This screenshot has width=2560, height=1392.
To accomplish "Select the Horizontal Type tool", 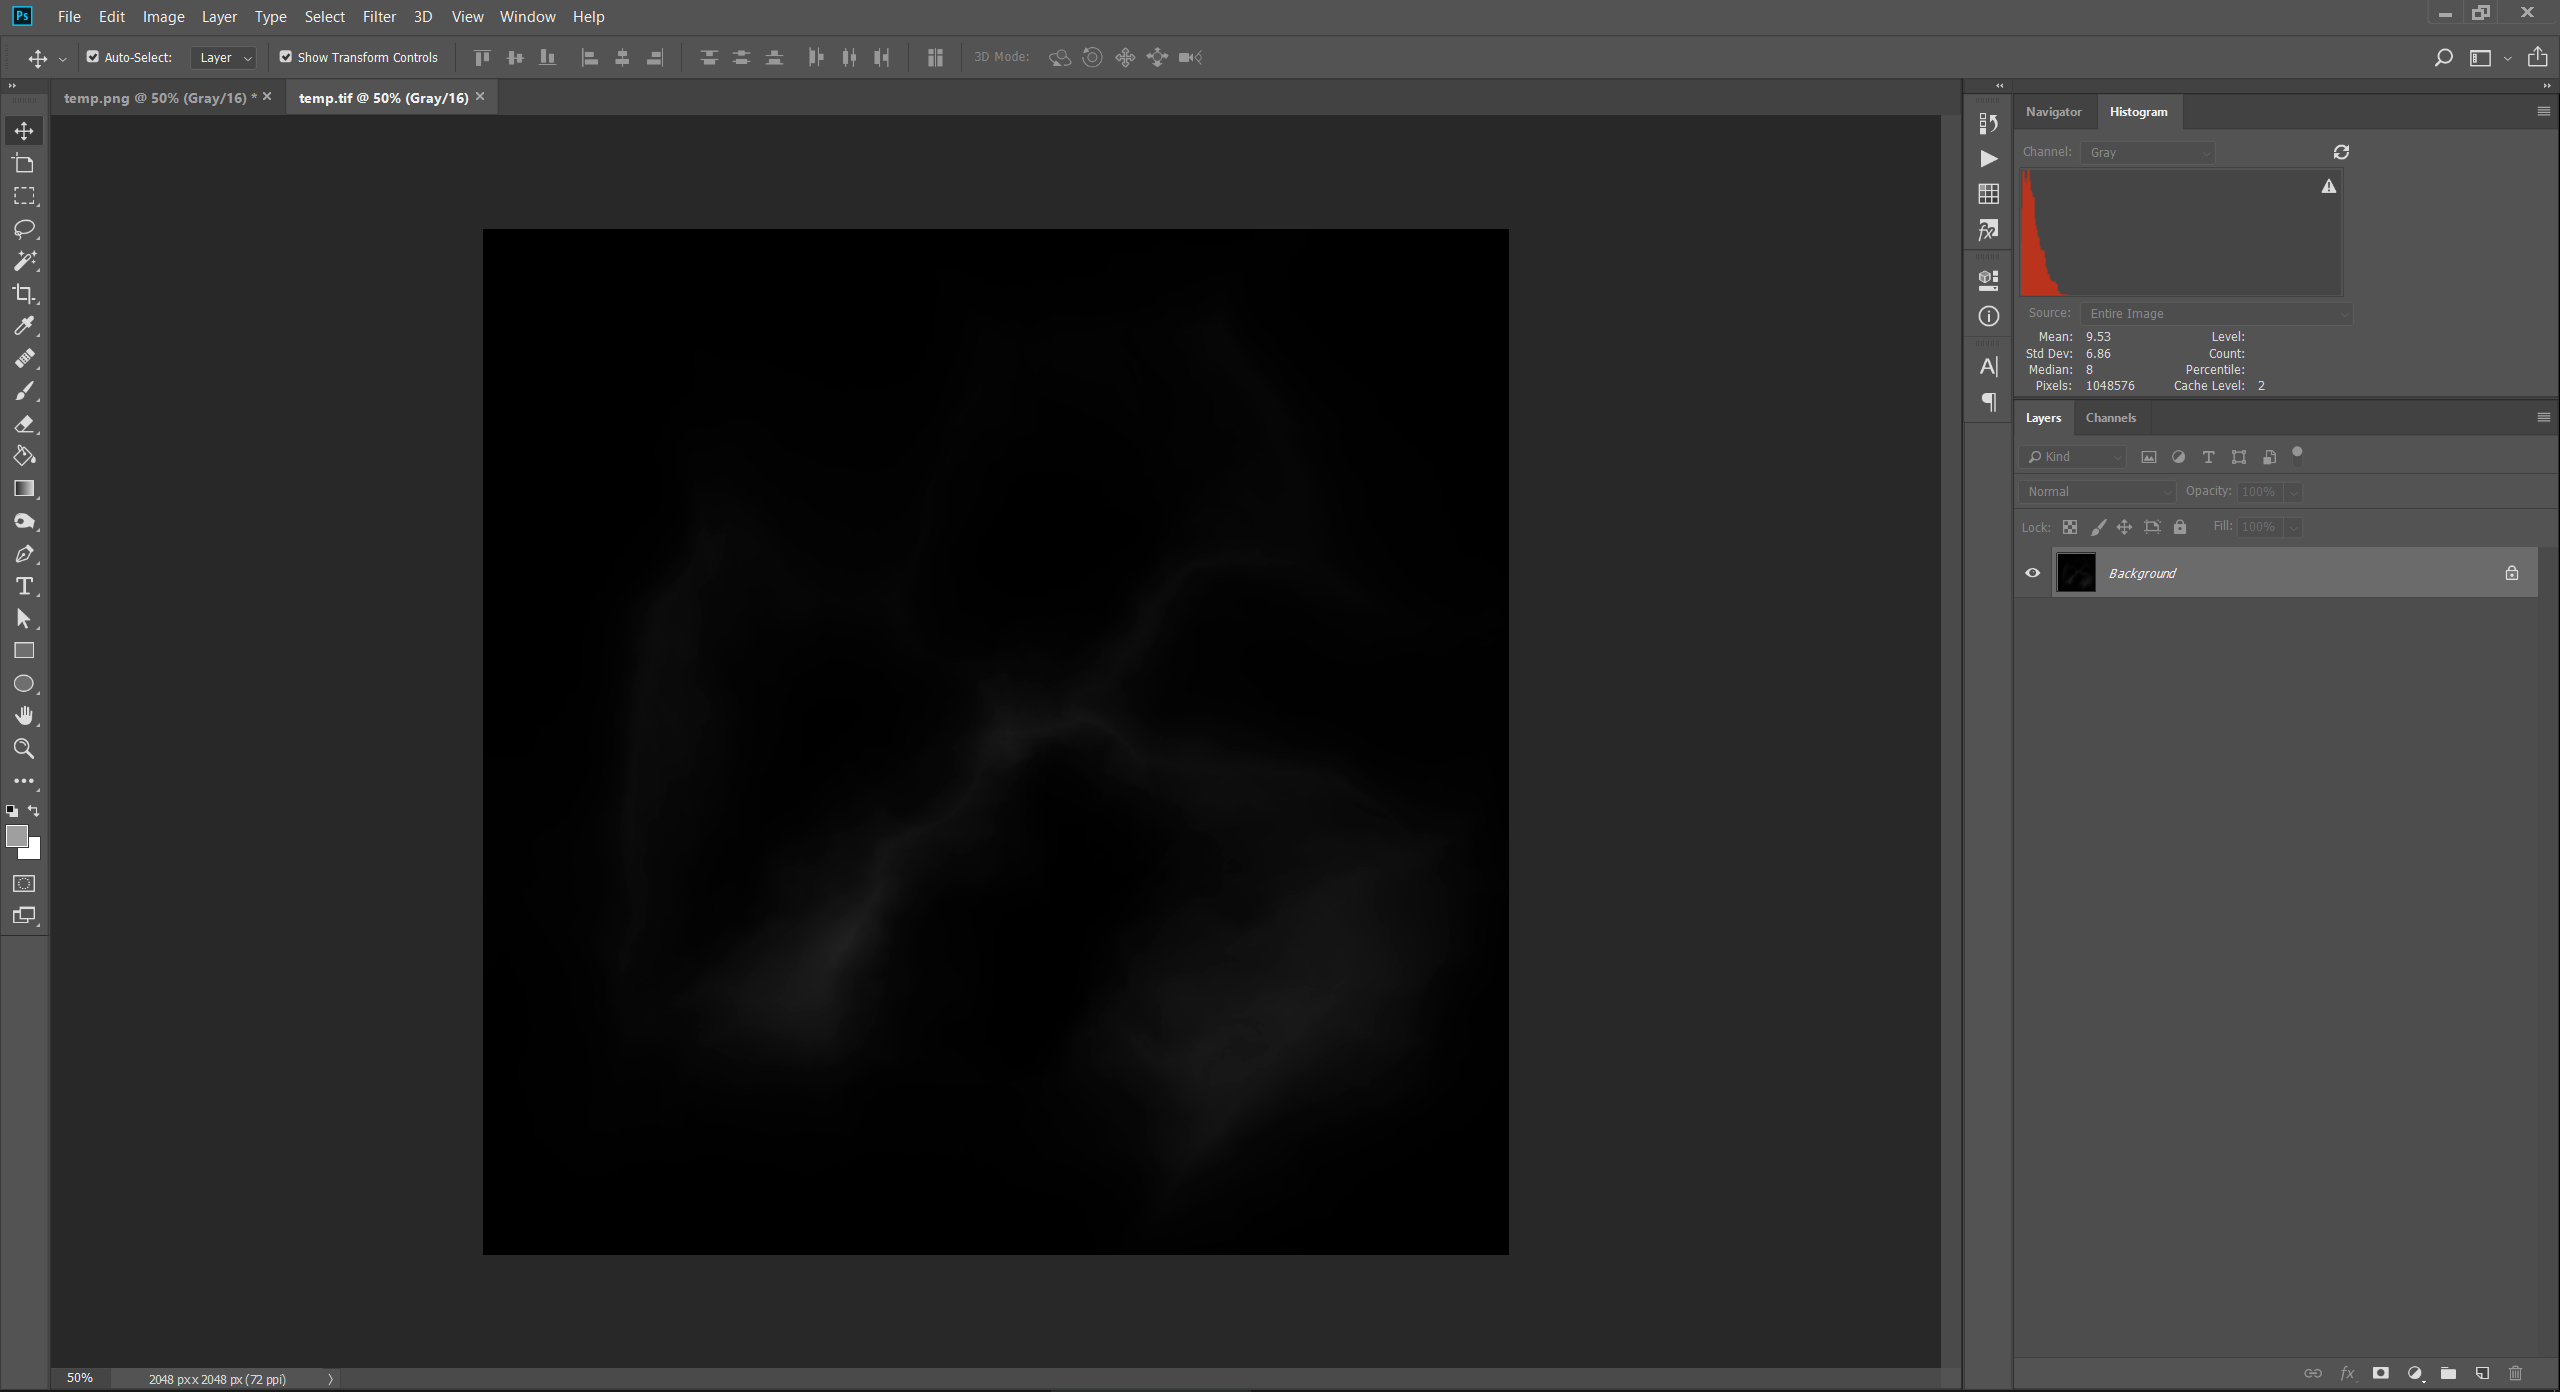I will (x=25, y=587).
